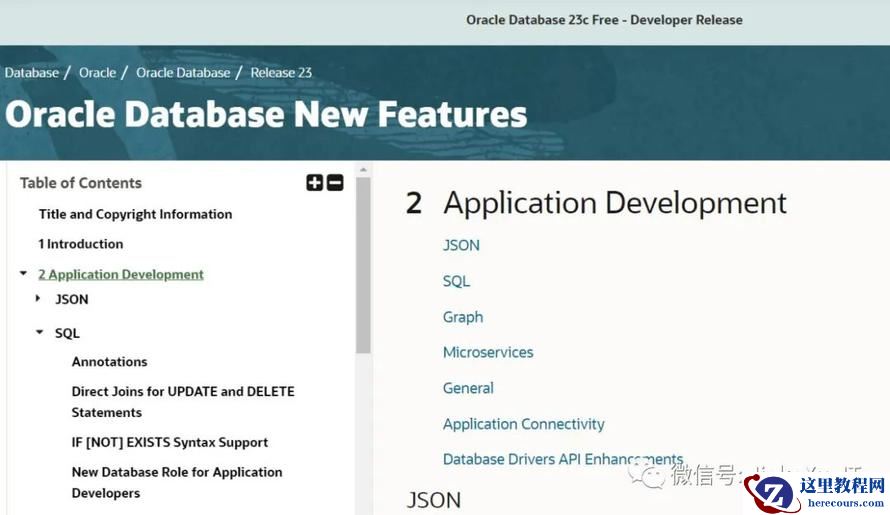Follow the Microservices link
This screenshot has width=890, height=515.
[488, 353]
